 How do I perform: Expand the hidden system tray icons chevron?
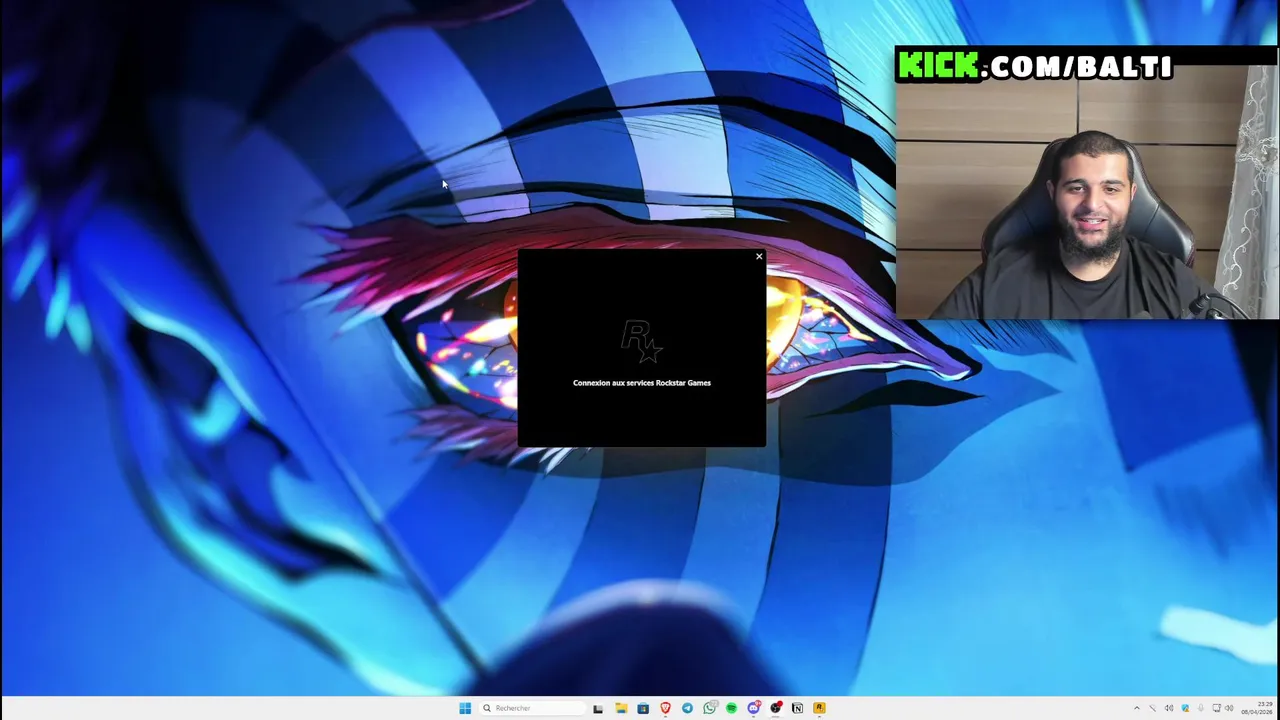(x=1137, y=708)
